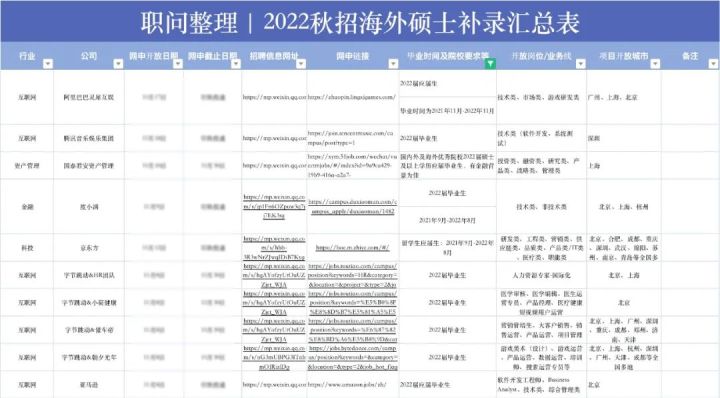Select the 金融 industry cell

pos(27,207)
